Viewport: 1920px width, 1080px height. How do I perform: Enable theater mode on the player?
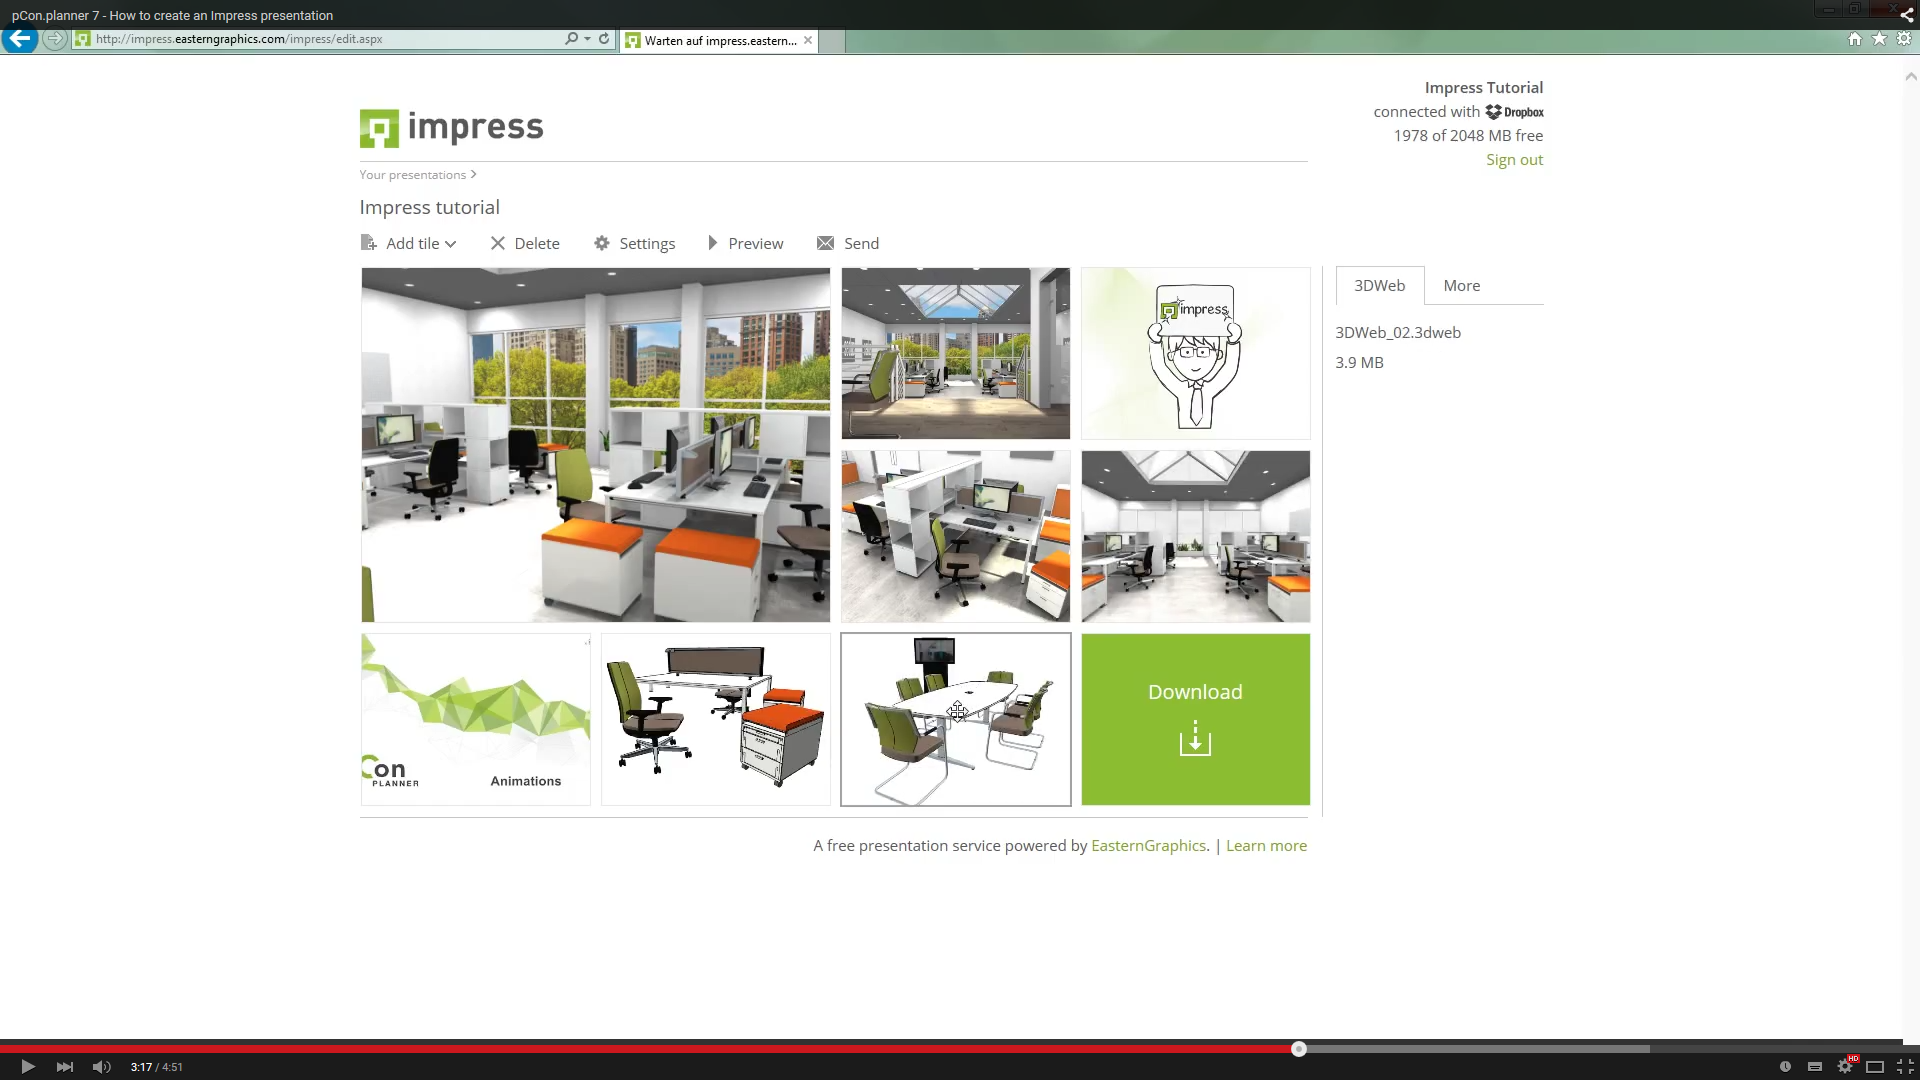point(1877,1067)
